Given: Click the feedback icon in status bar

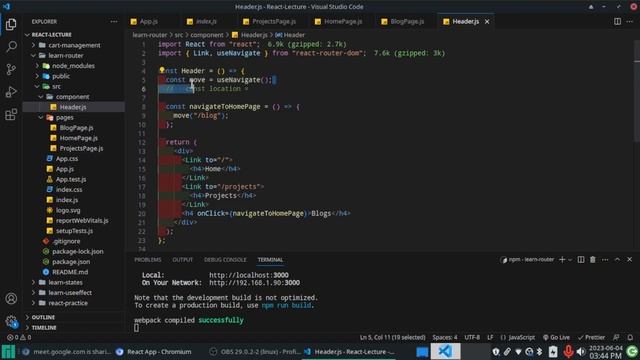Looking at the screenshot, I should 616,338.
